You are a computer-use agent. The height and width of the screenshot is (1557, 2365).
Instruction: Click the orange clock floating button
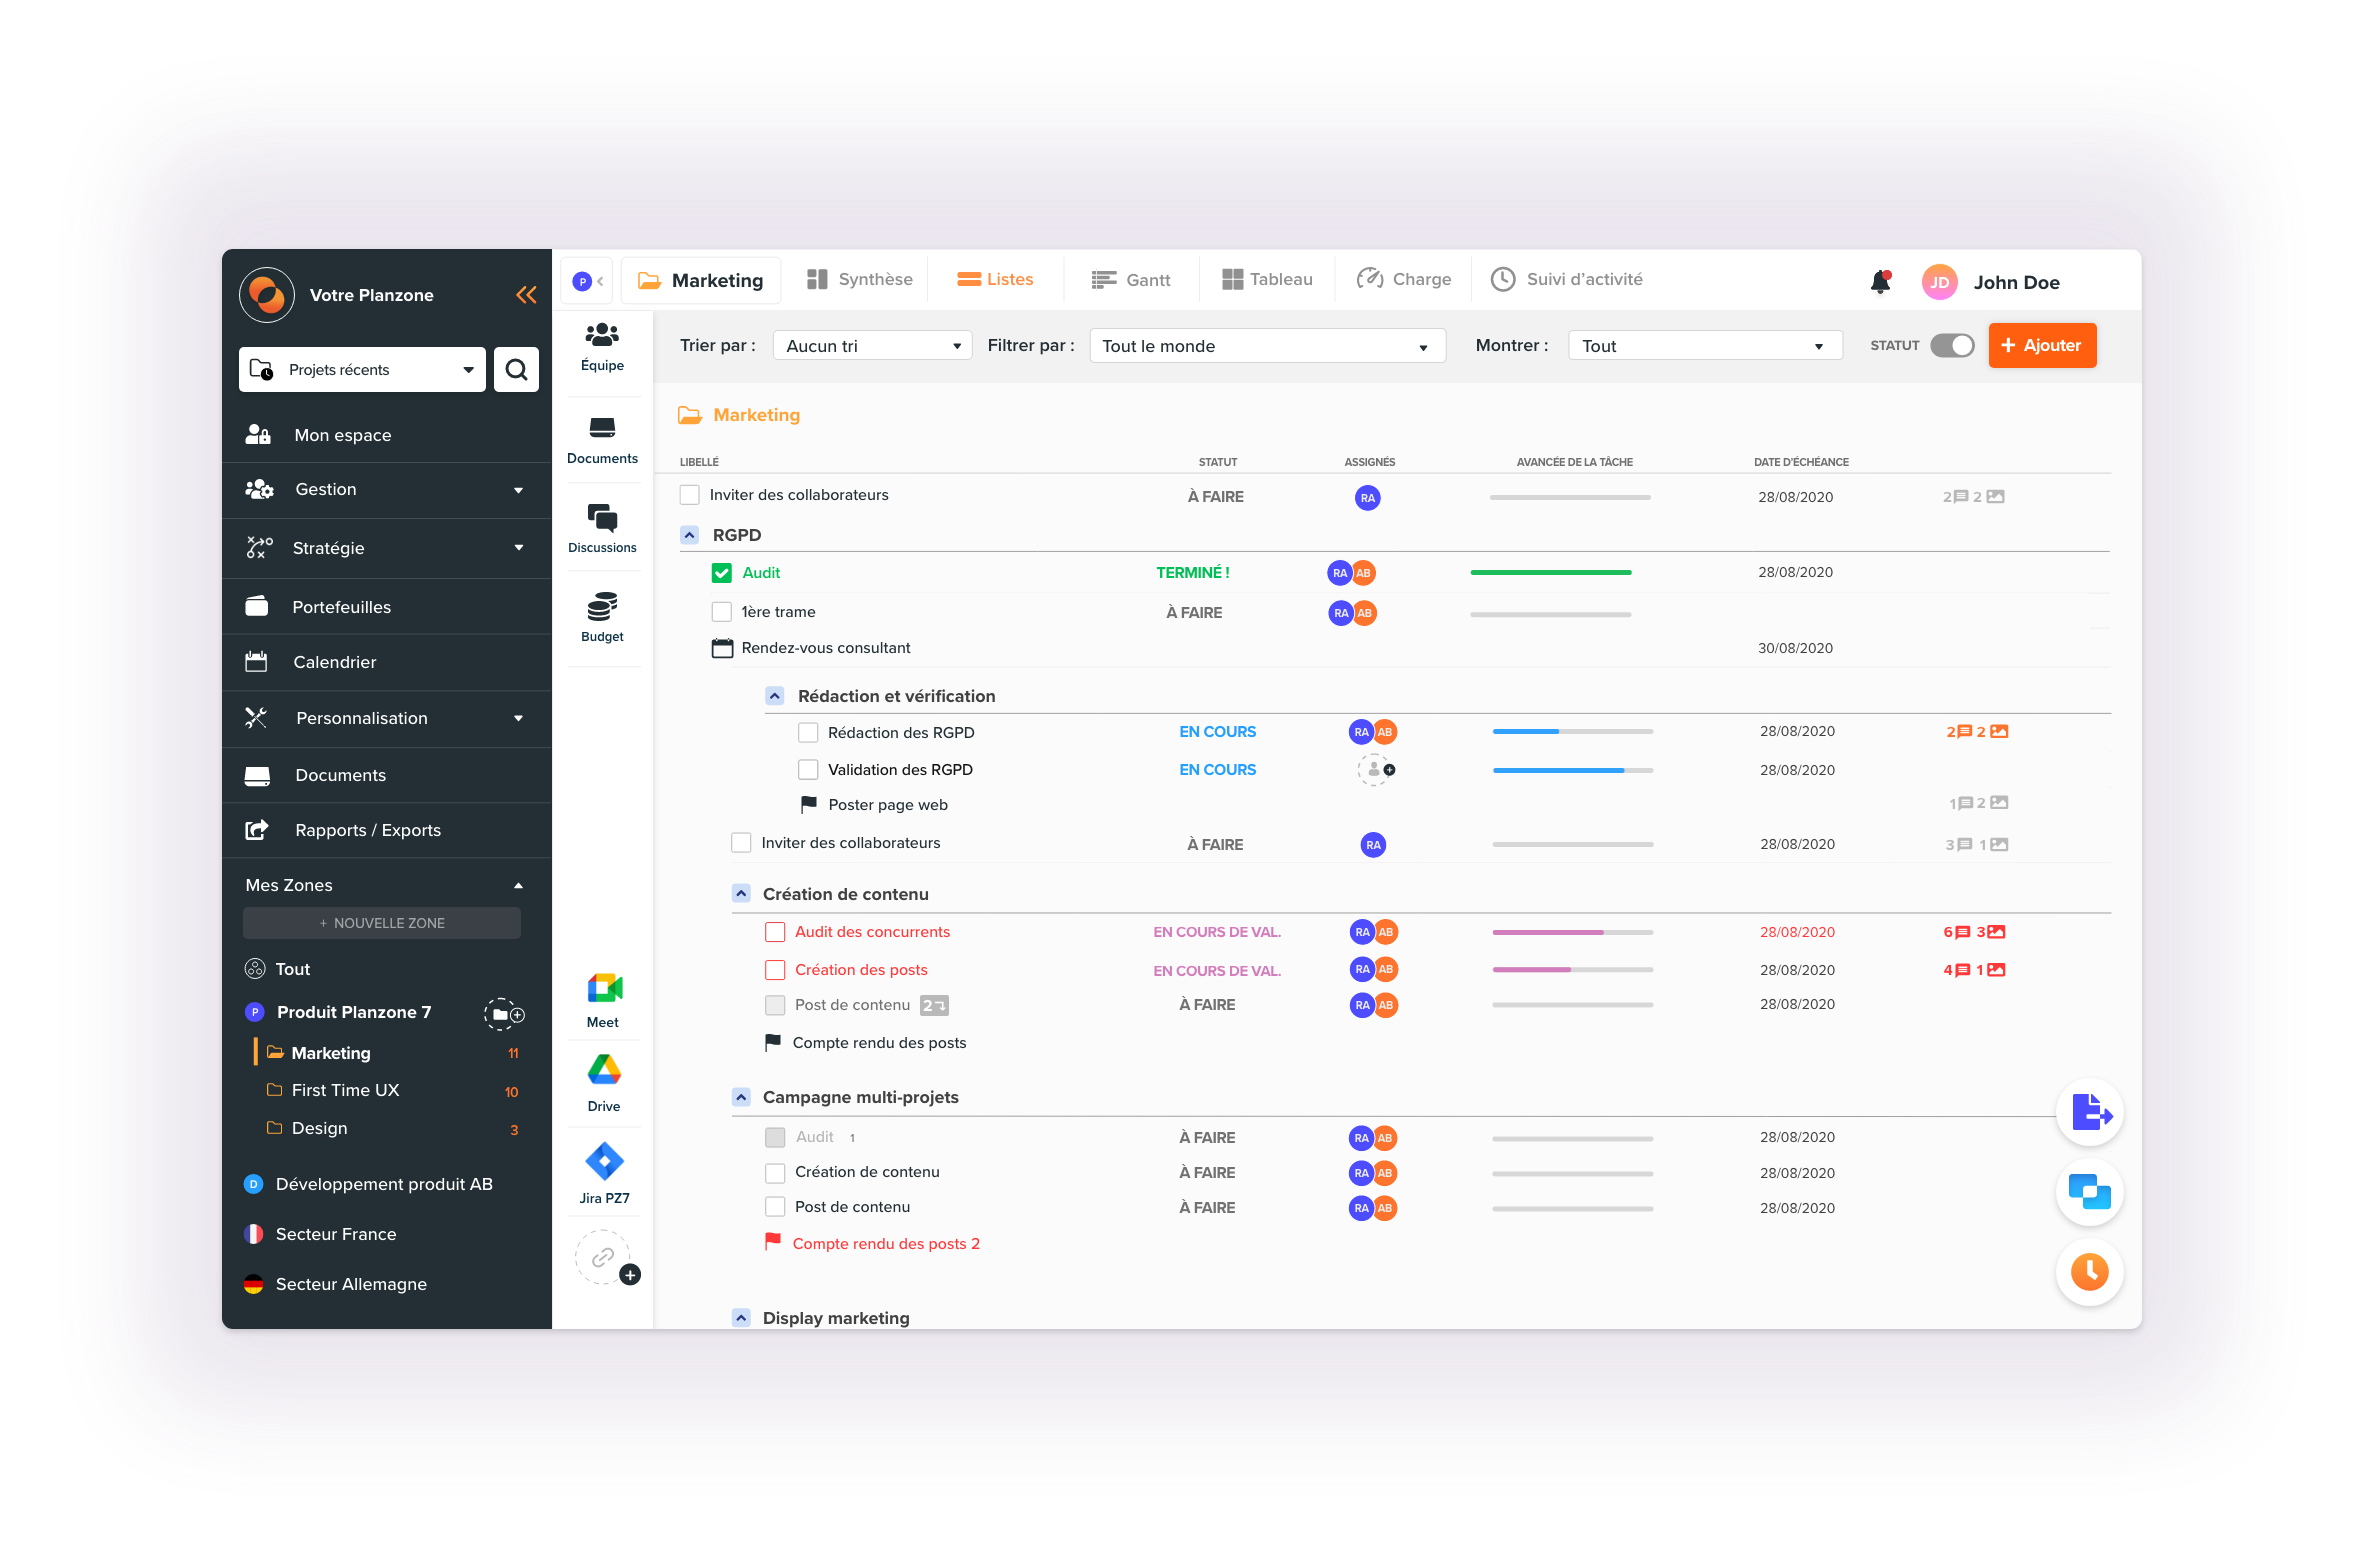(x=2089, y=1272)
